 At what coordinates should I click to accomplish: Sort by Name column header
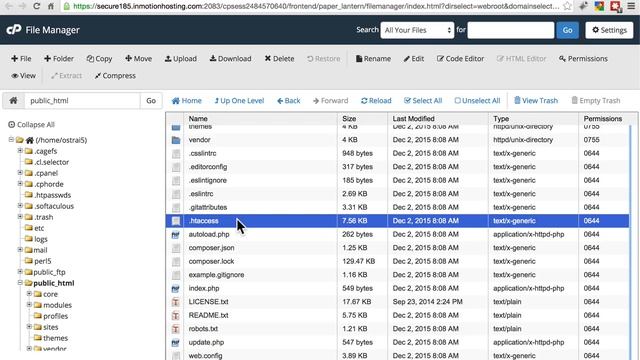pos(198,119)
